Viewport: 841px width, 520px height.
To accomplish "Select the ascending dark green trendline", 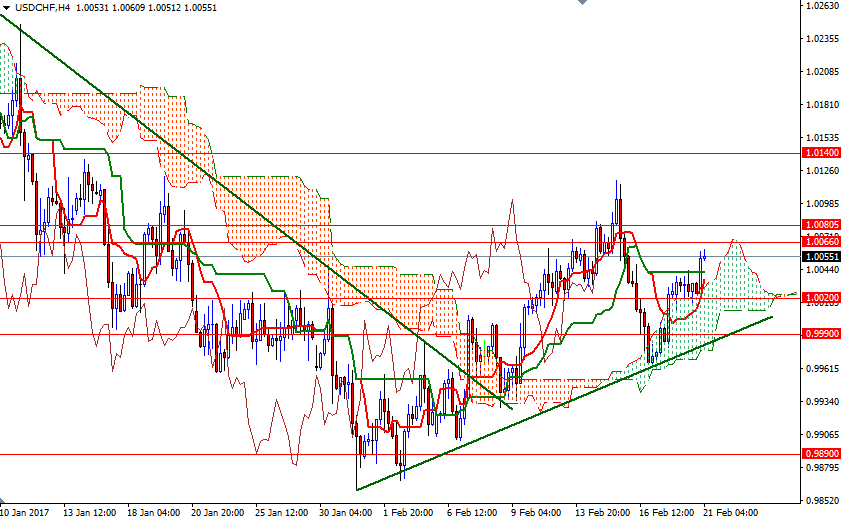I will pos(563,403).
